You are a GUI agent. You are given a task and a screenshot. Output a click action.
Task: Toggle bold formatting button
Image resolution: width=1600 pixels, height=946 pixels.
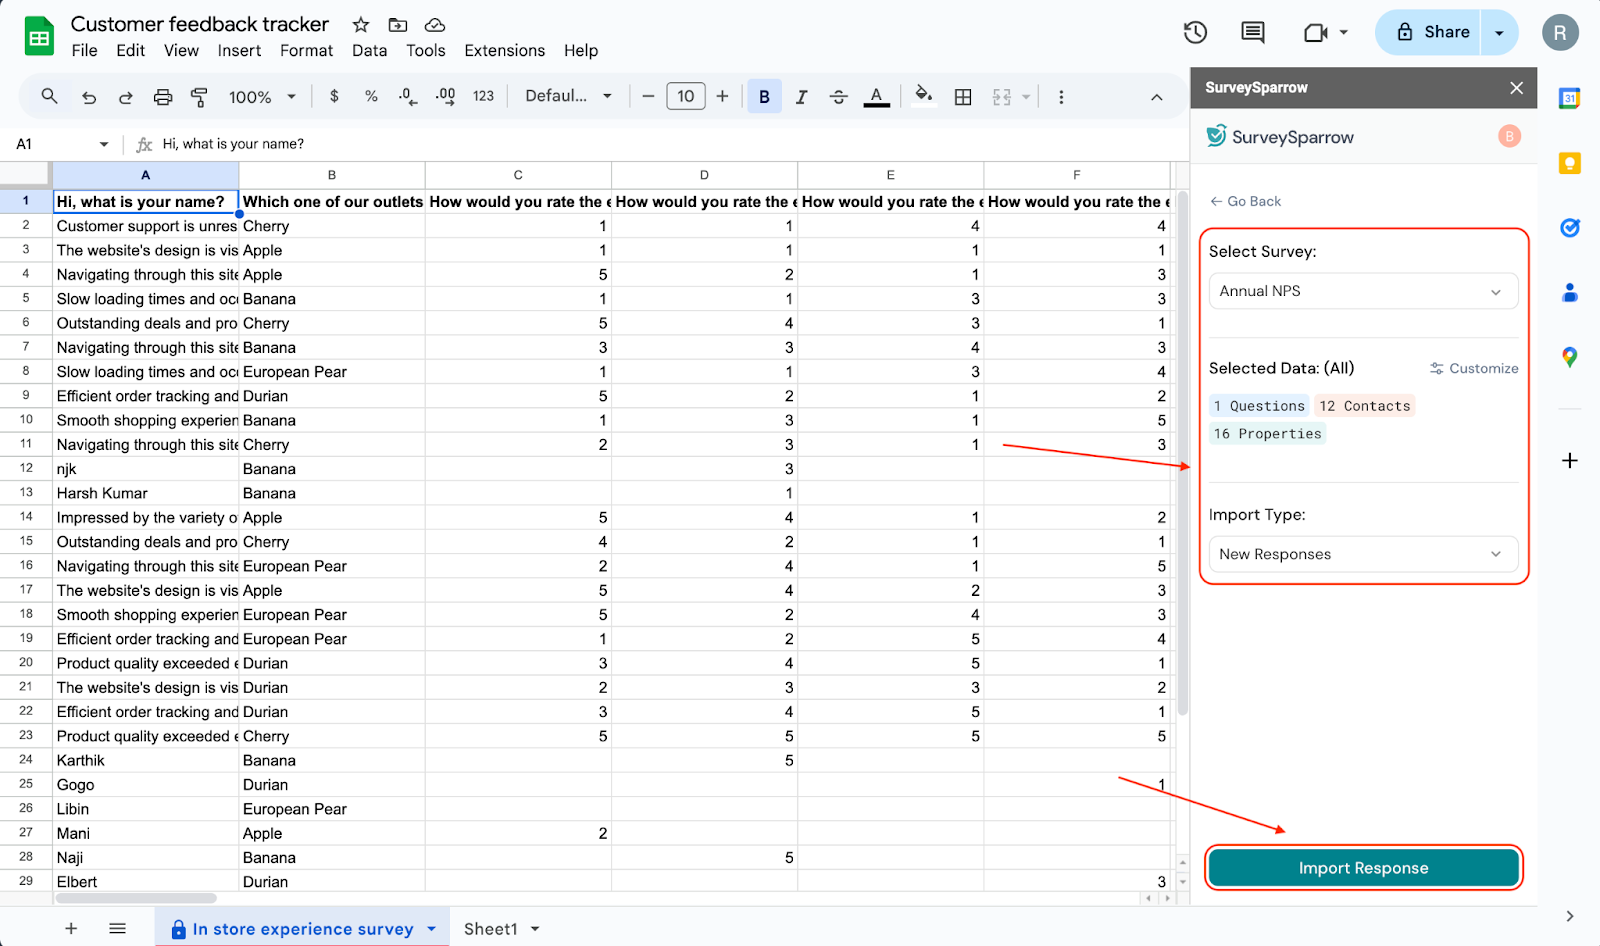pyautogui.click(x=764, y=97)
